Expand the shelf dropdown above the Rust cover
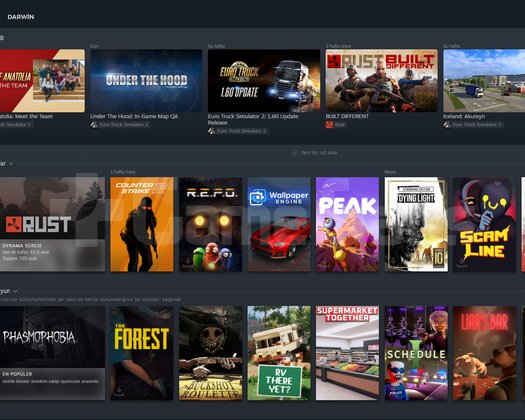 pyautogui.click(x=11, y=164)
